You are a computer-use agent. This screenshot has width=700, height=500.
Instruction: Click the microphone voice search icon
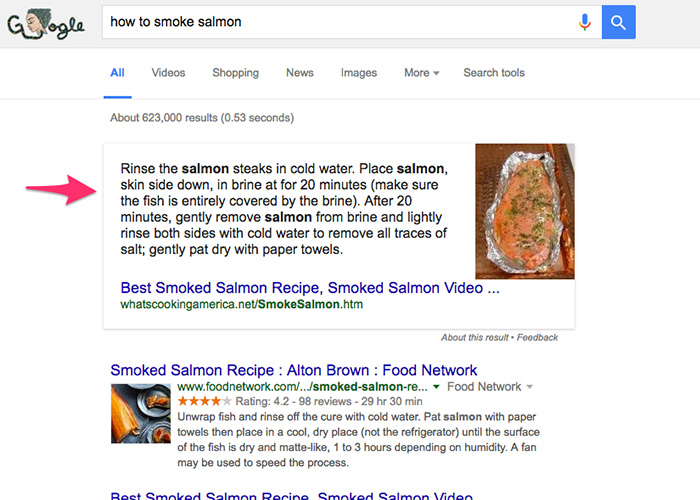pyautogui.click(x=585, y=22)
